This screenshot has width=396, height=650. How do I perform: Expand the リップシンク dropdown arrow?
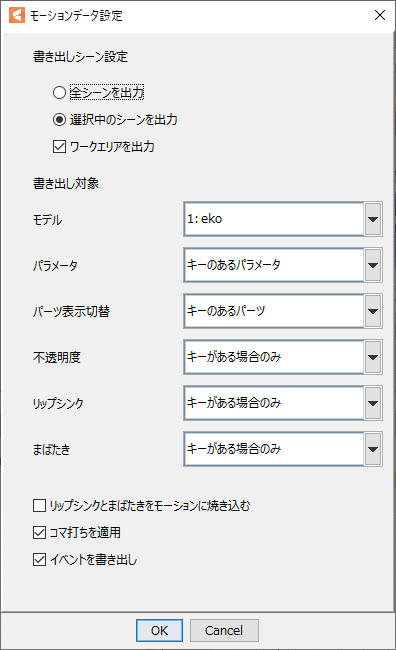point(373,403)
